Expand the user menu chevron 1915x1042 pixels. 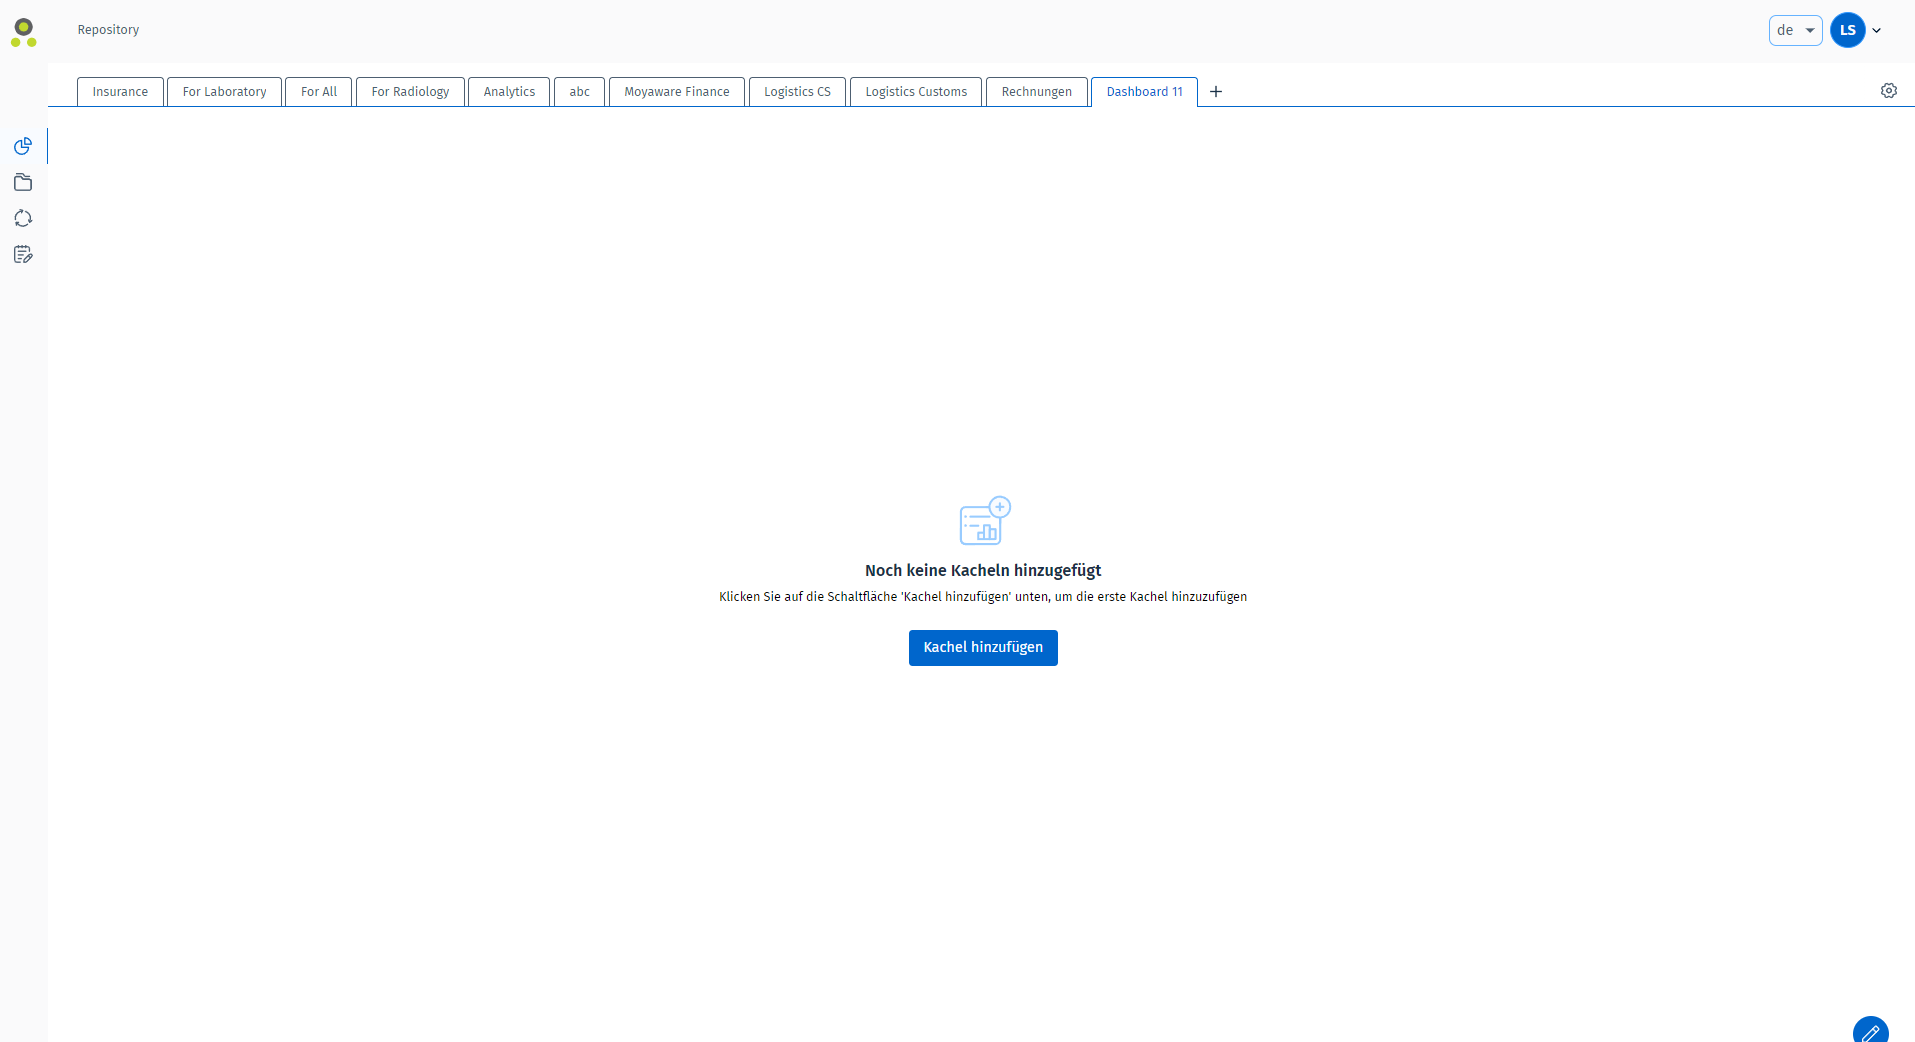coord(1877,30)
